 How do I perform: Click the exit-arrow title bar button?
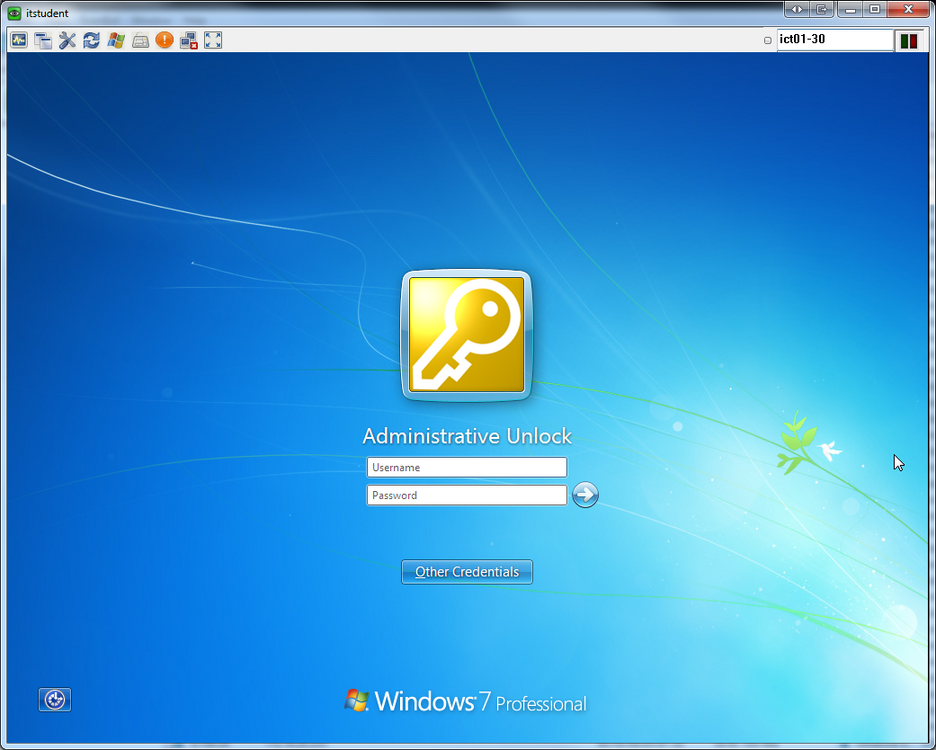click(822, 10)
